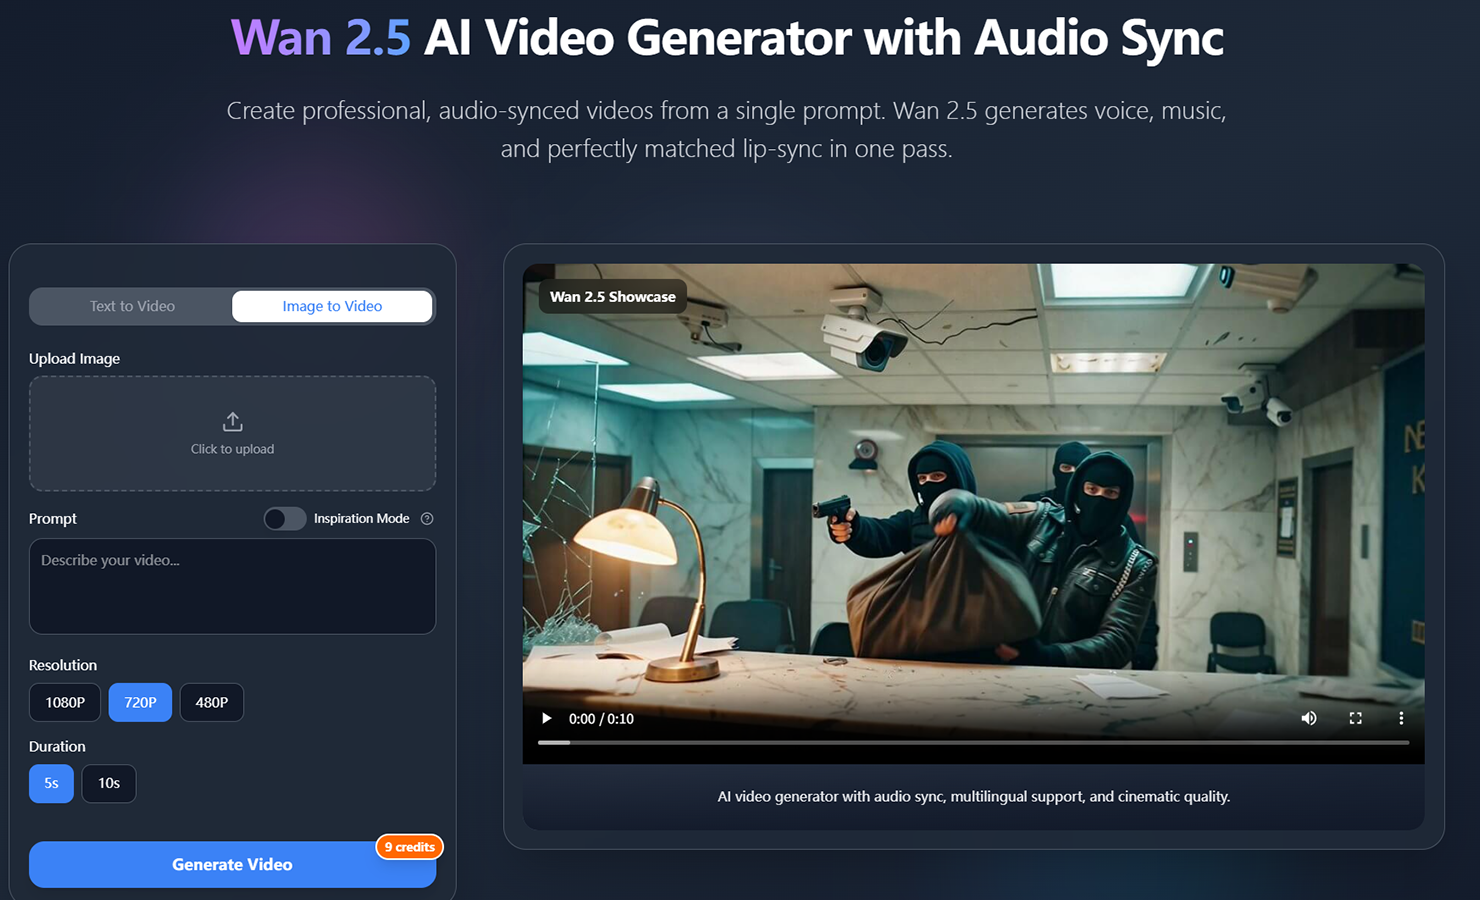The height and width of the screenshot is (900, 1480).
Task: Select the 720P resolution option
Action: tap(140, 702)
